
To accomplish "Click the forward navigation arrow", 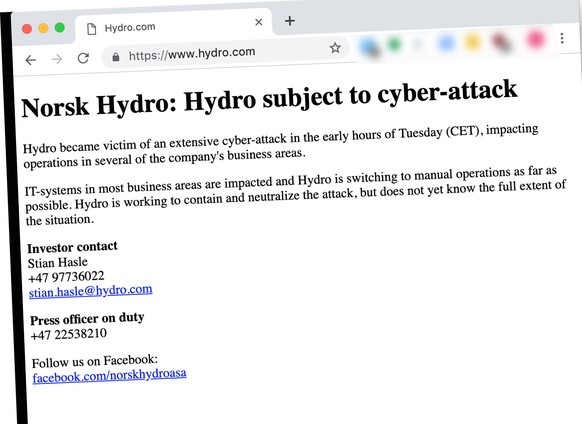I will [57, 59].
